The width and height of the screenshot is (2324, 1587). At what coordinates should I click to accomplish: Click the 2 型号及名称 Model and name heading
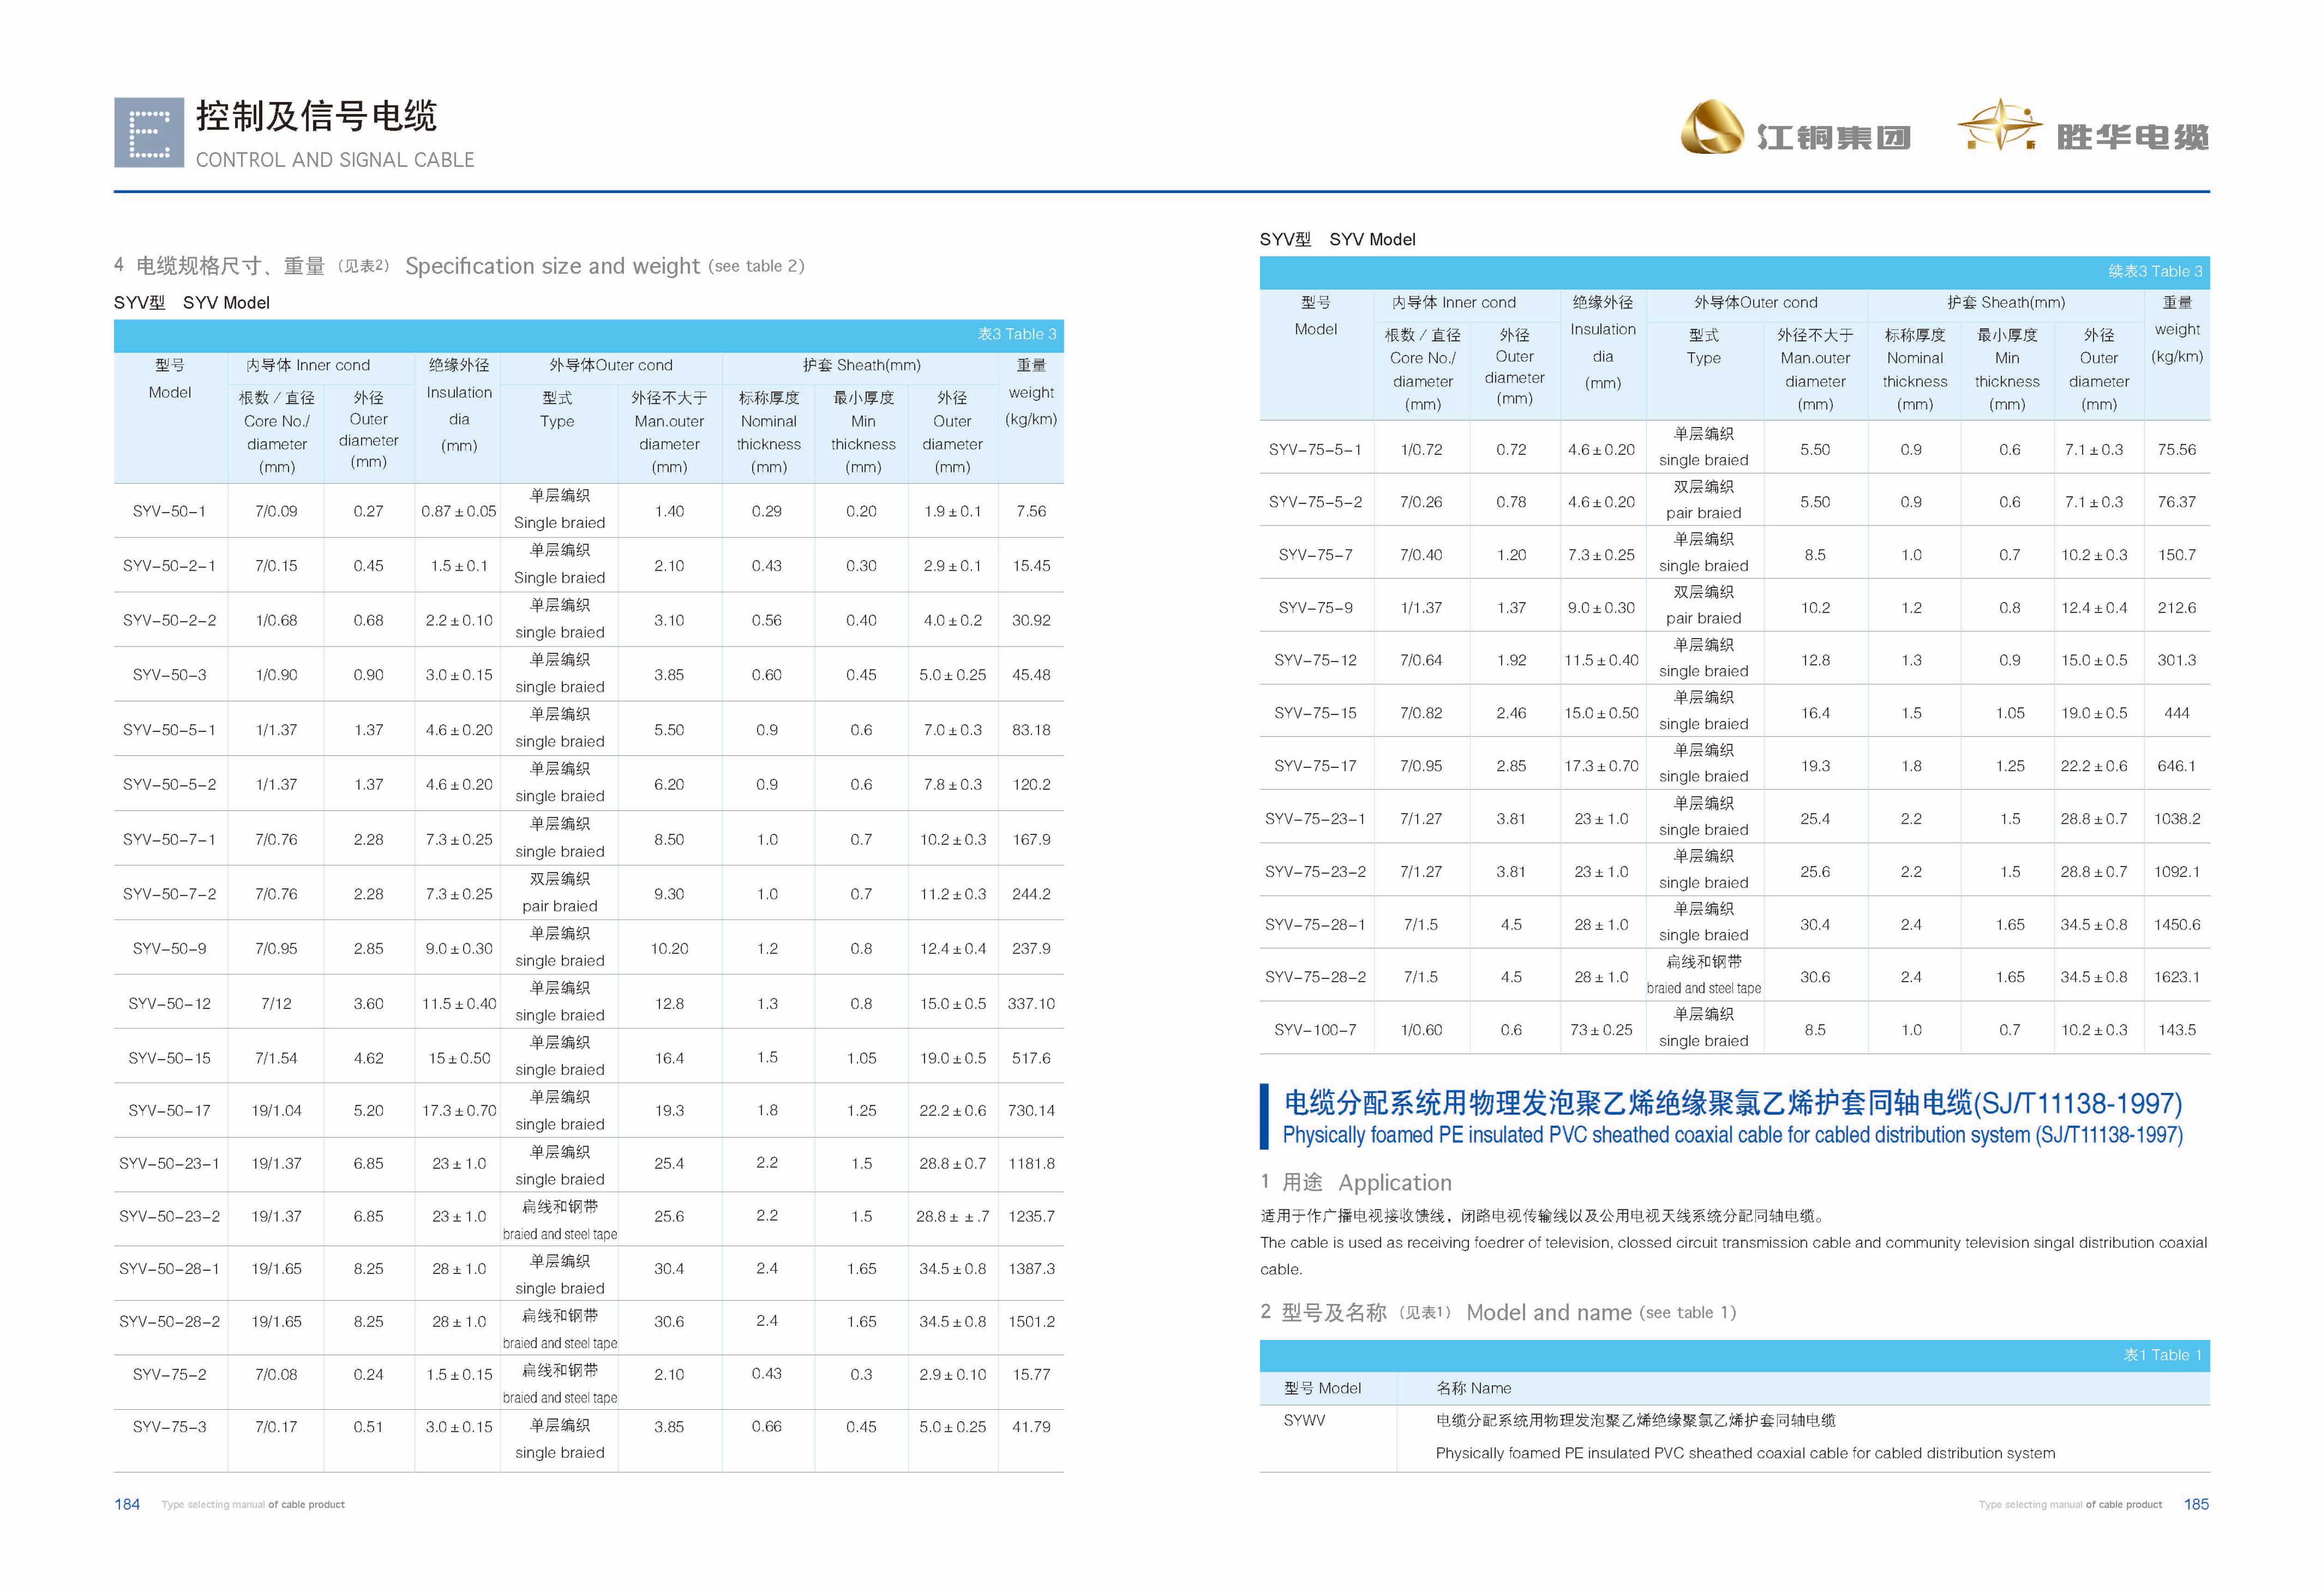click(x=1498, y=1313)
